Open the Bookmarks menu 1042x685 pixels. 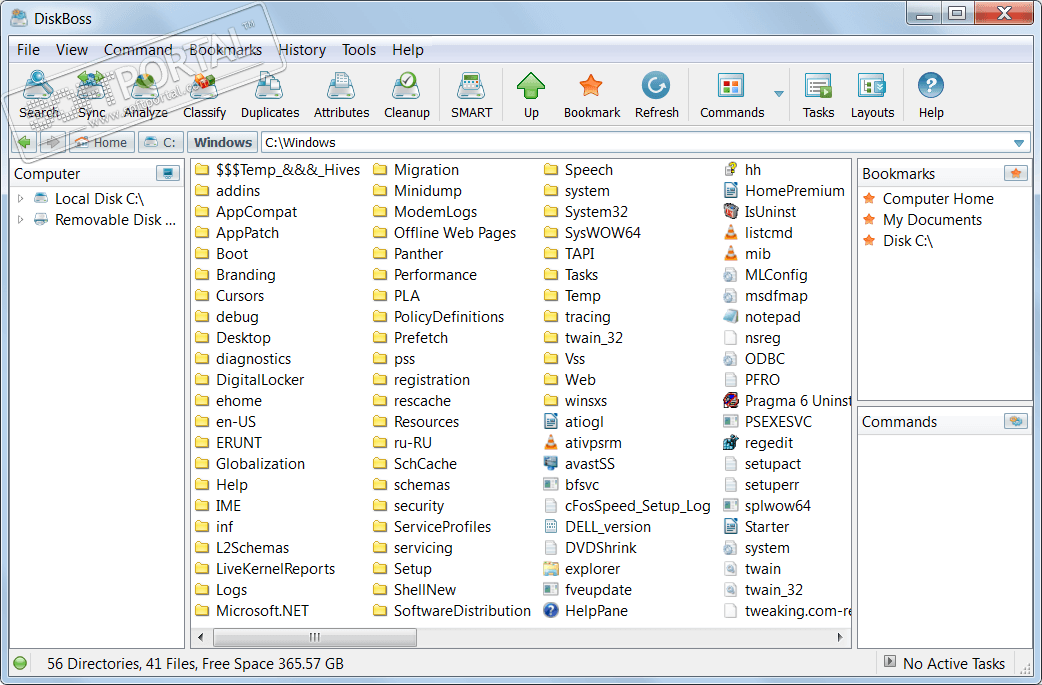point(225,50)
